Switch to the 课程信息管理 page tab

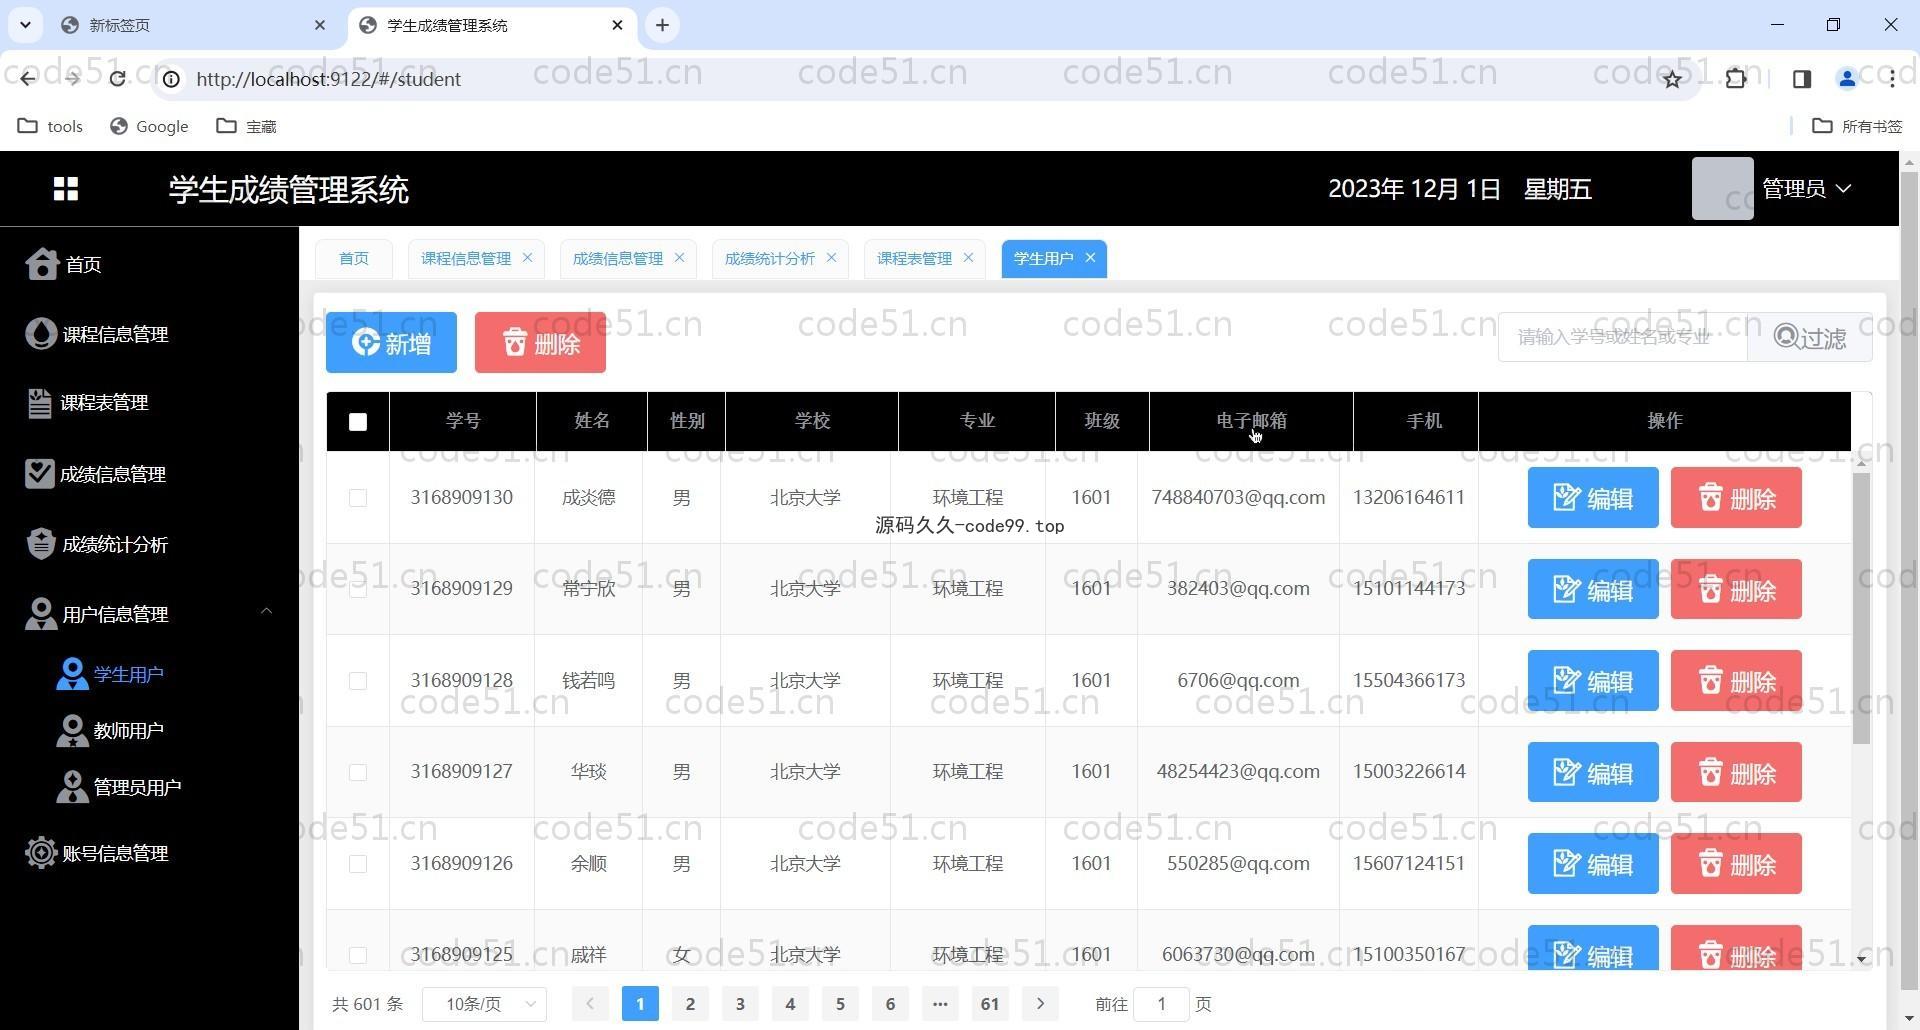(x=466, y=258)
